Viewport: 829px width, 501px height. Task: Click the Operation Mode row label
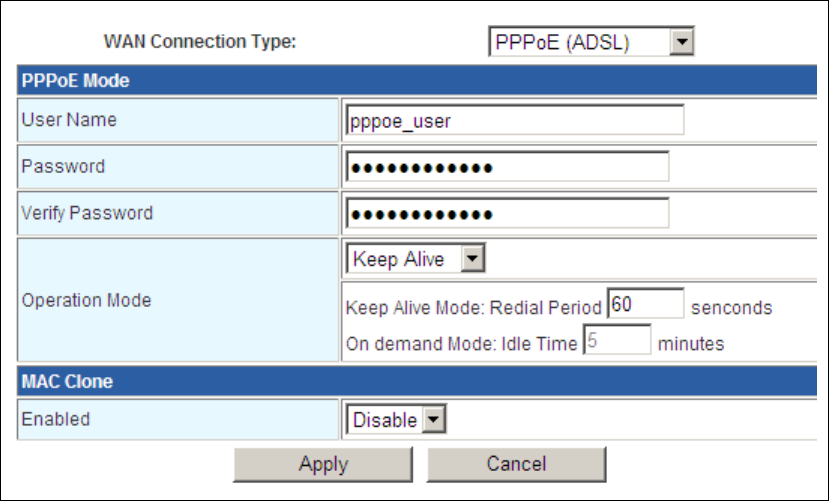[86, 299]
